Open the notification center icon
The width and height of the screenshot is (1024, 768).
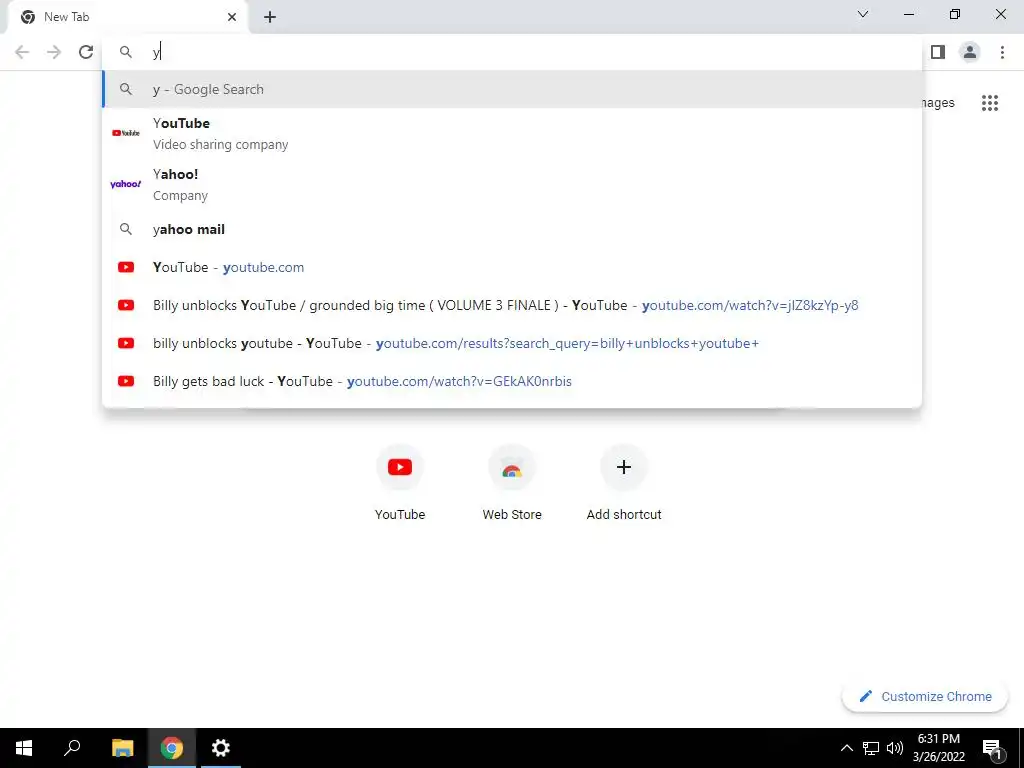click(992, 748)
